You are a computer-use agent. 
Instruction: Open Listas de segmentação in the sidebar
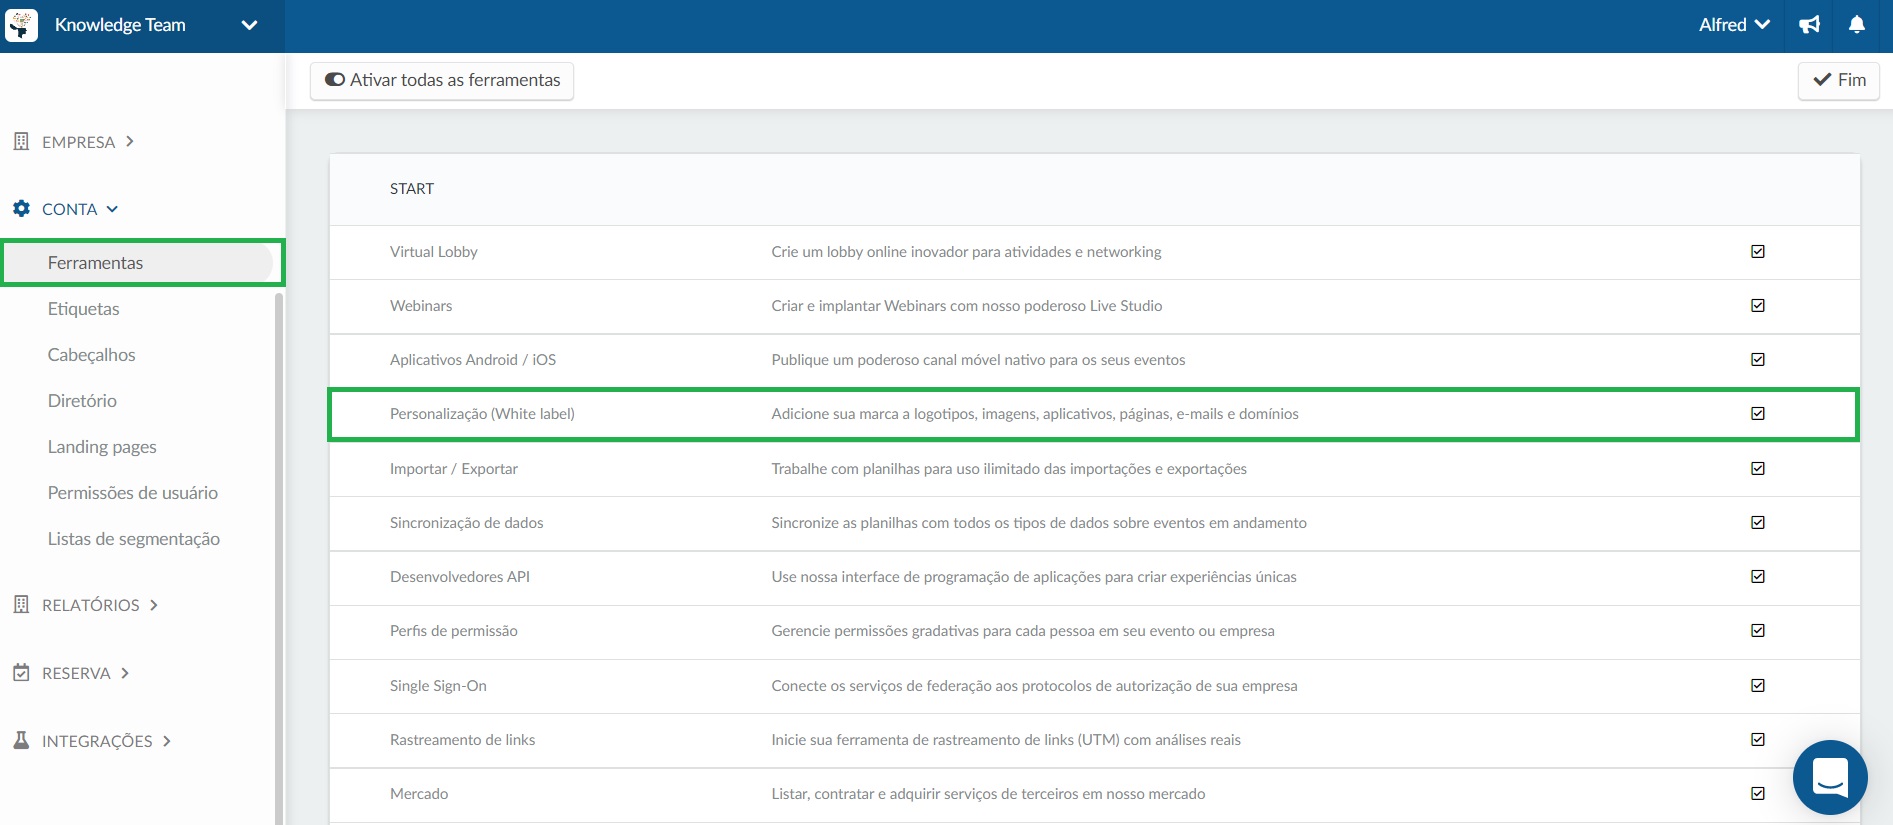tap(134, 539)
